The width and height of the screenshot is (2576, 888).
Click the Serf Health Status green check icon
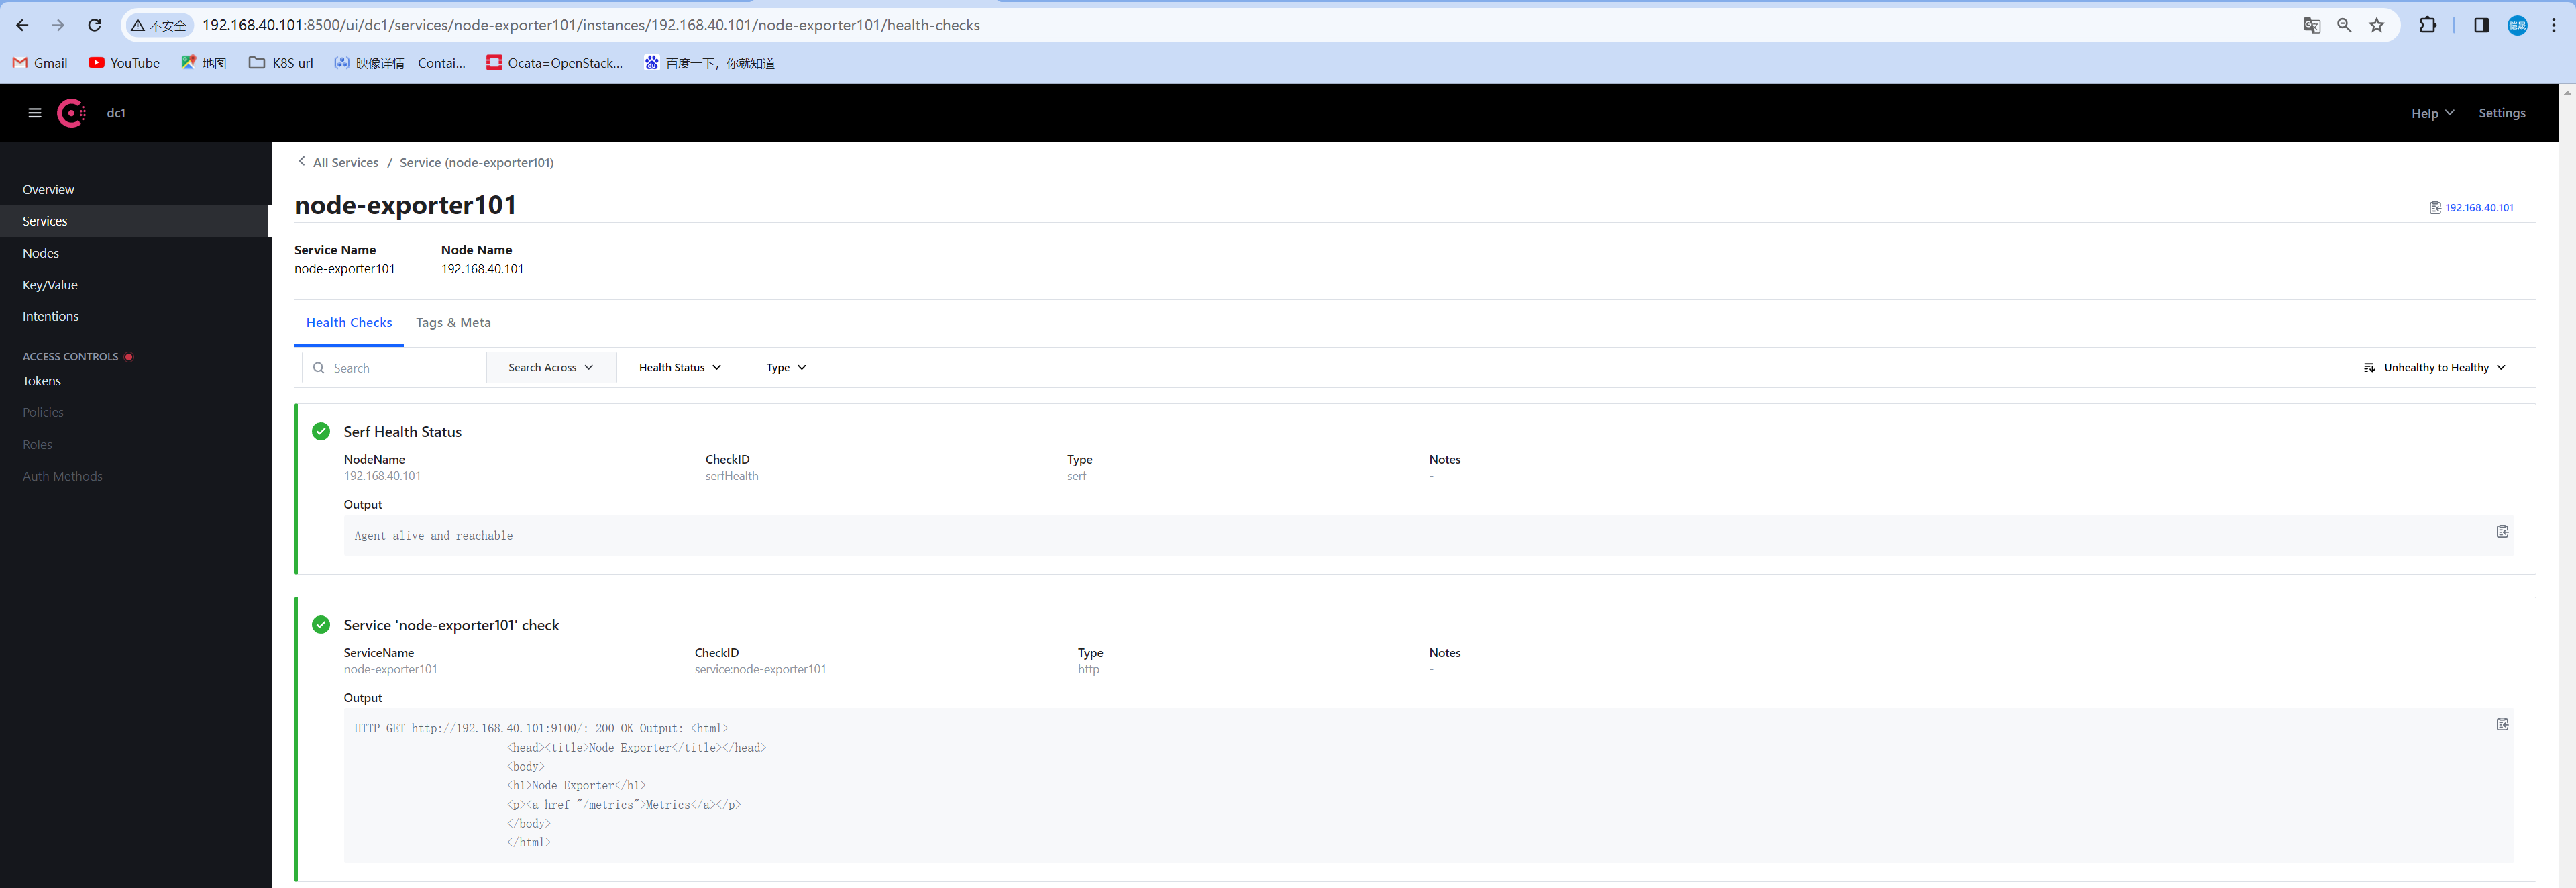(x=321, y=431)
